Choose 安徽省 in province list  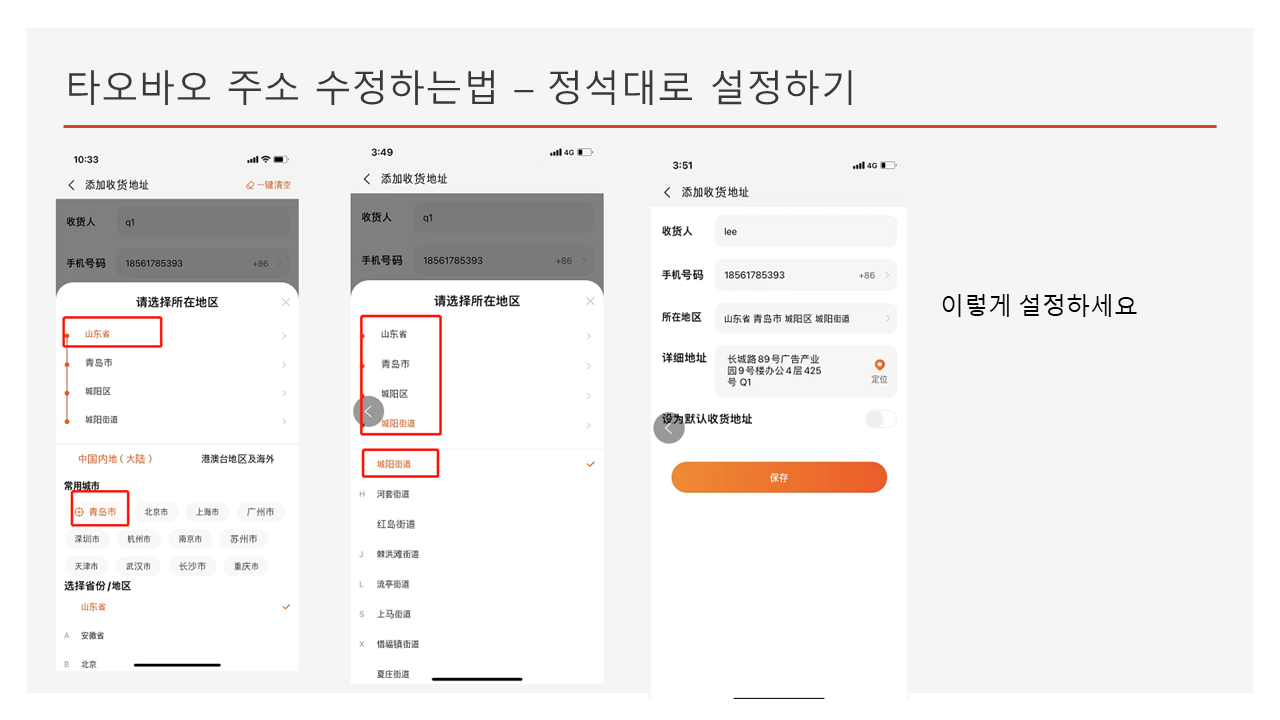click(x=92, y=636)
